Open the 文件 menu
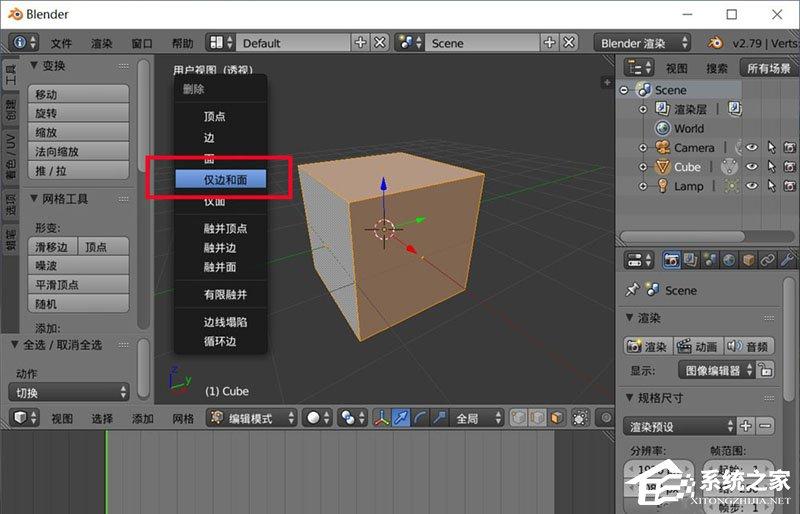Viewport: 800px width, 514px height. pyautogui.click(x=61, y=43)
